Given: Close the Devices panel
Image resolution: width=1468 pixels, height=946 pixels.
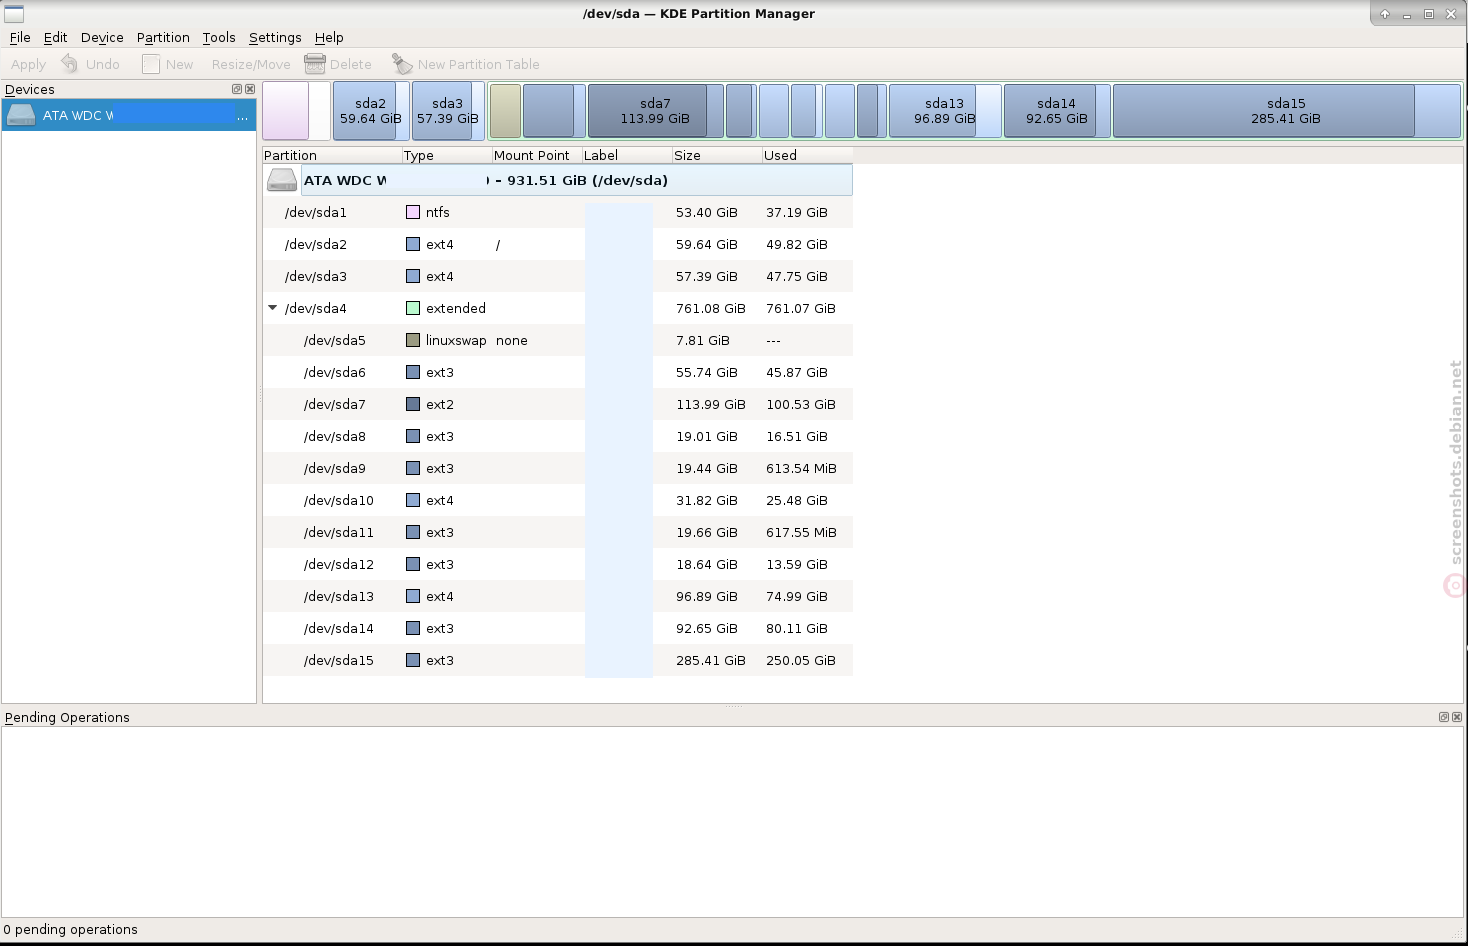Looking at the screenshot, I should tap(250, 89).
